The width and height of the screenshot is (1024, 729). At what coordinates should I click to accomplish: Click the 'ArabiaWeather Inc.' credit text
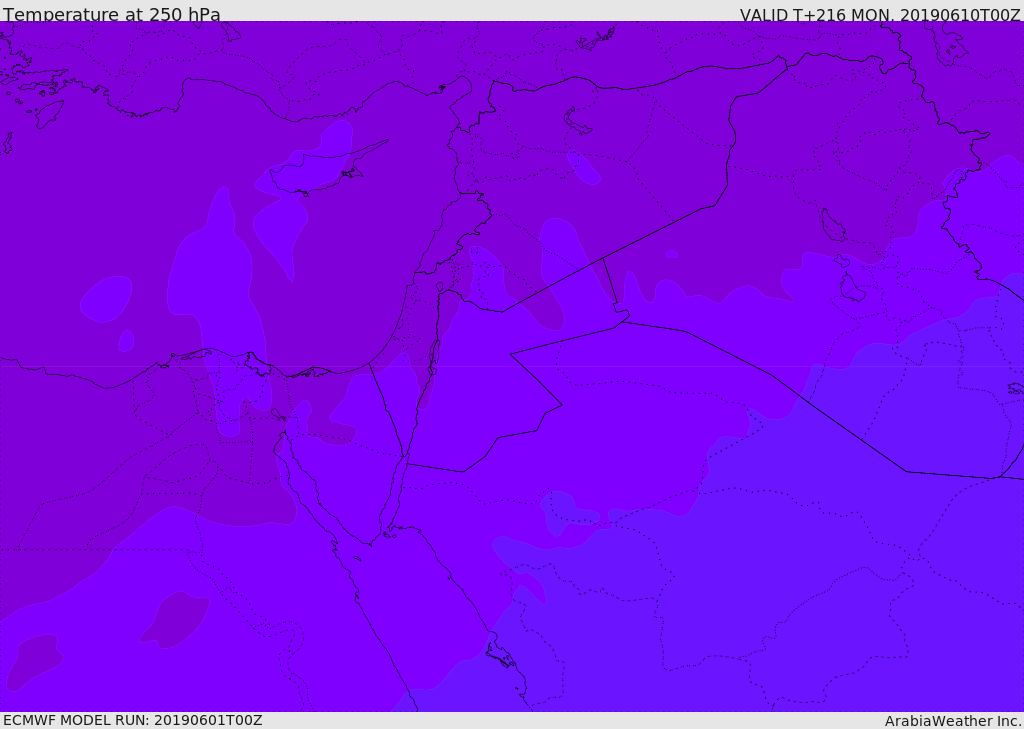coord(953,721)
